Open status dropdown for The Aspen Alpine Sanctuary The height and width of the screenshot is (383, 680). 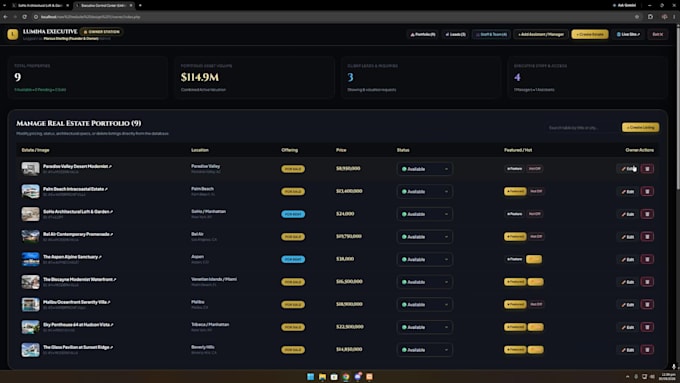click(x=425, y=259)
